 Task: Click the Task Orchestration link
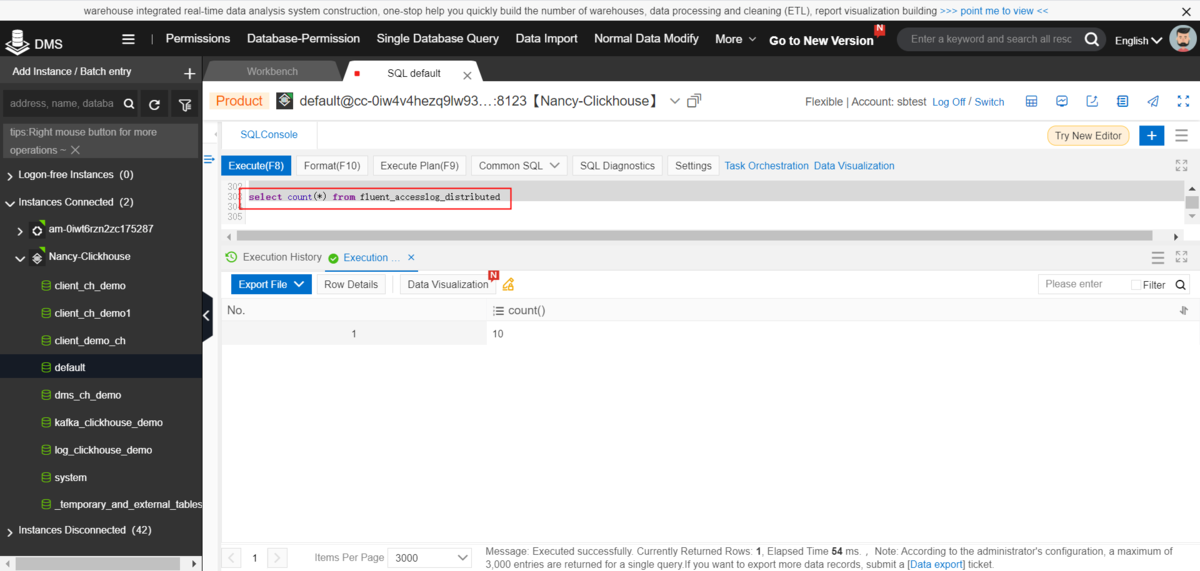[766, 166]
